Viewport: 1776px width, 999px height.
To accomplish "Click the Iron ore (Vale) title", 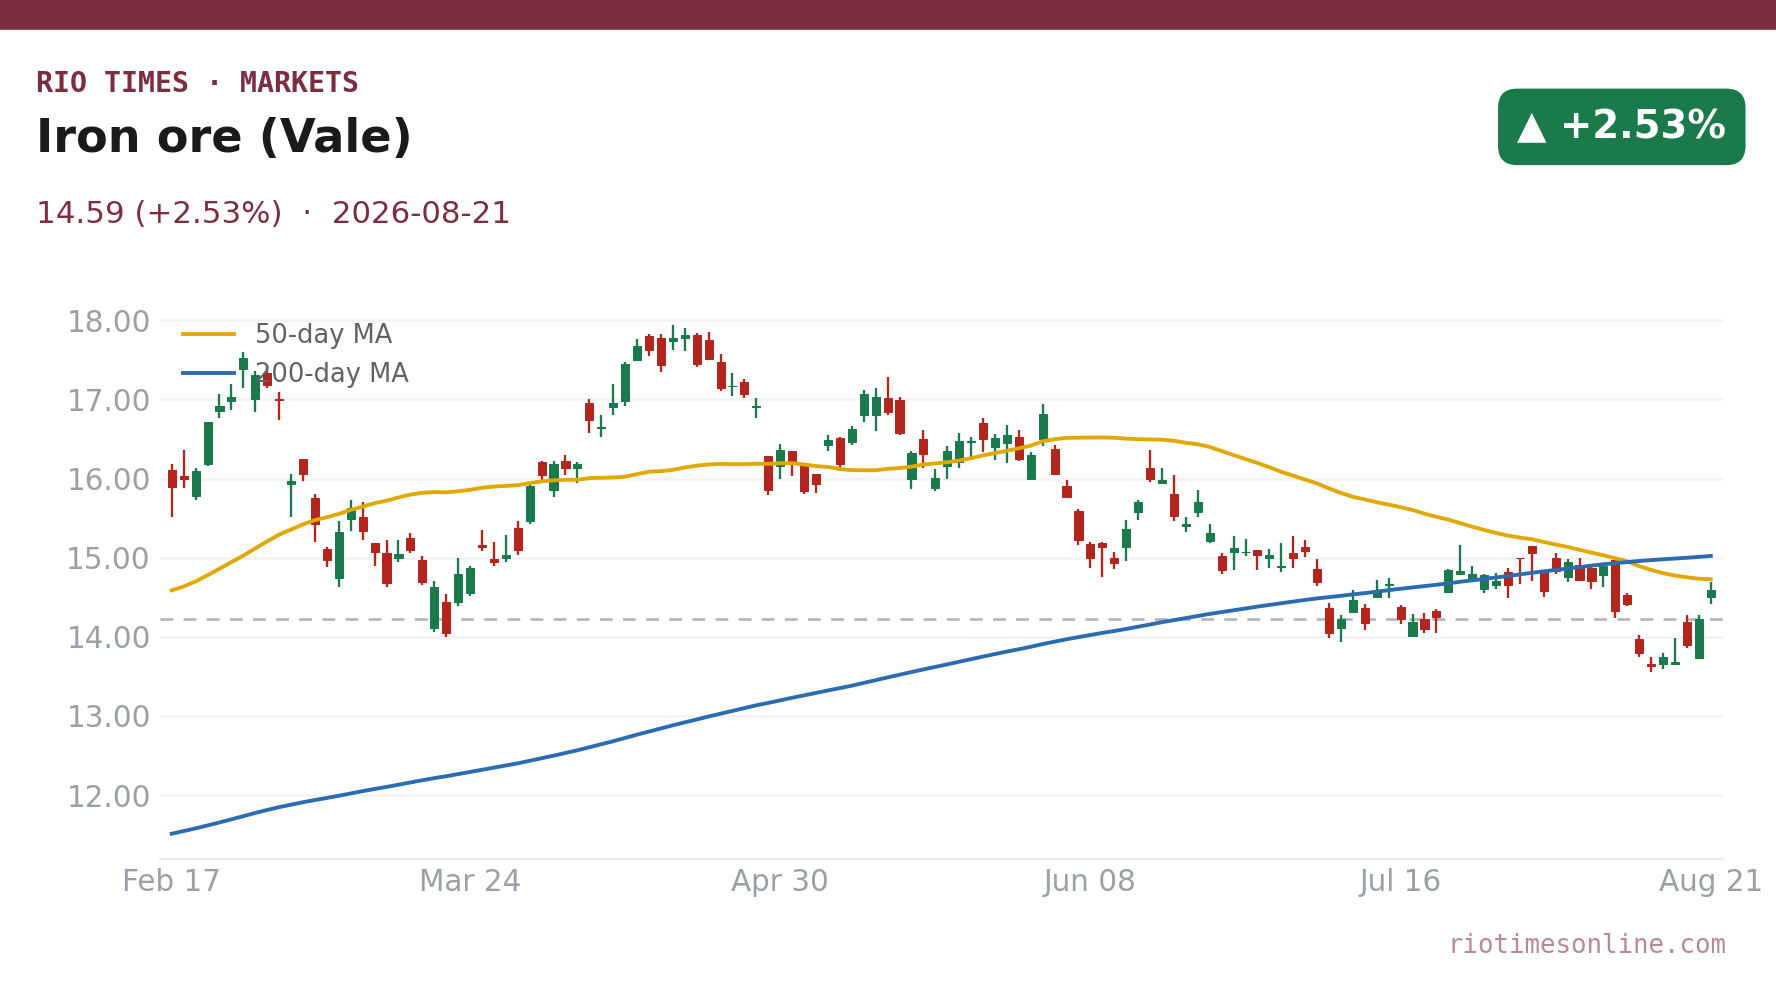I will pyautogui.click(x=224, y=138).
